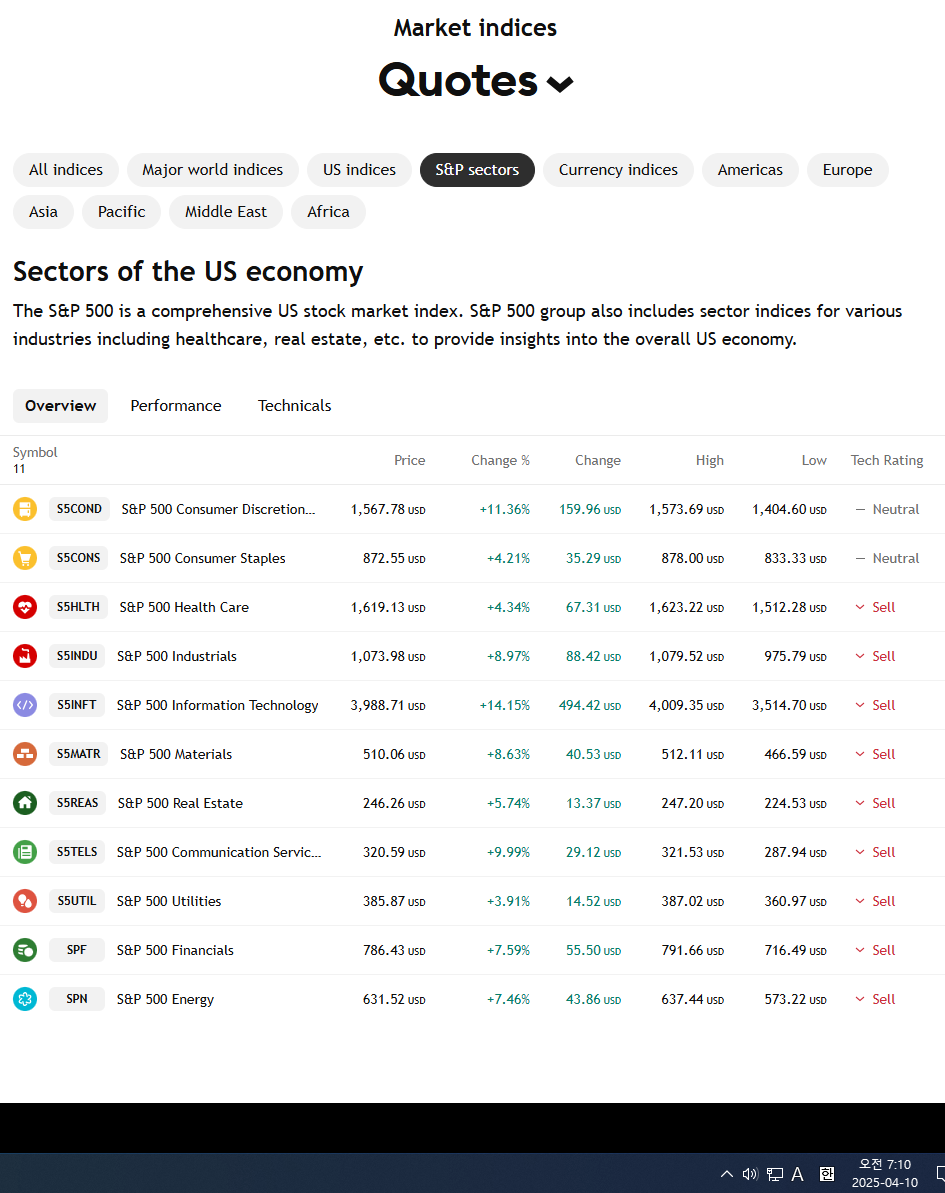Click S&P 500 Information Technology name
Image resolution: width=945 pixels, height=1193 pixels.
[x=218, y=705]
